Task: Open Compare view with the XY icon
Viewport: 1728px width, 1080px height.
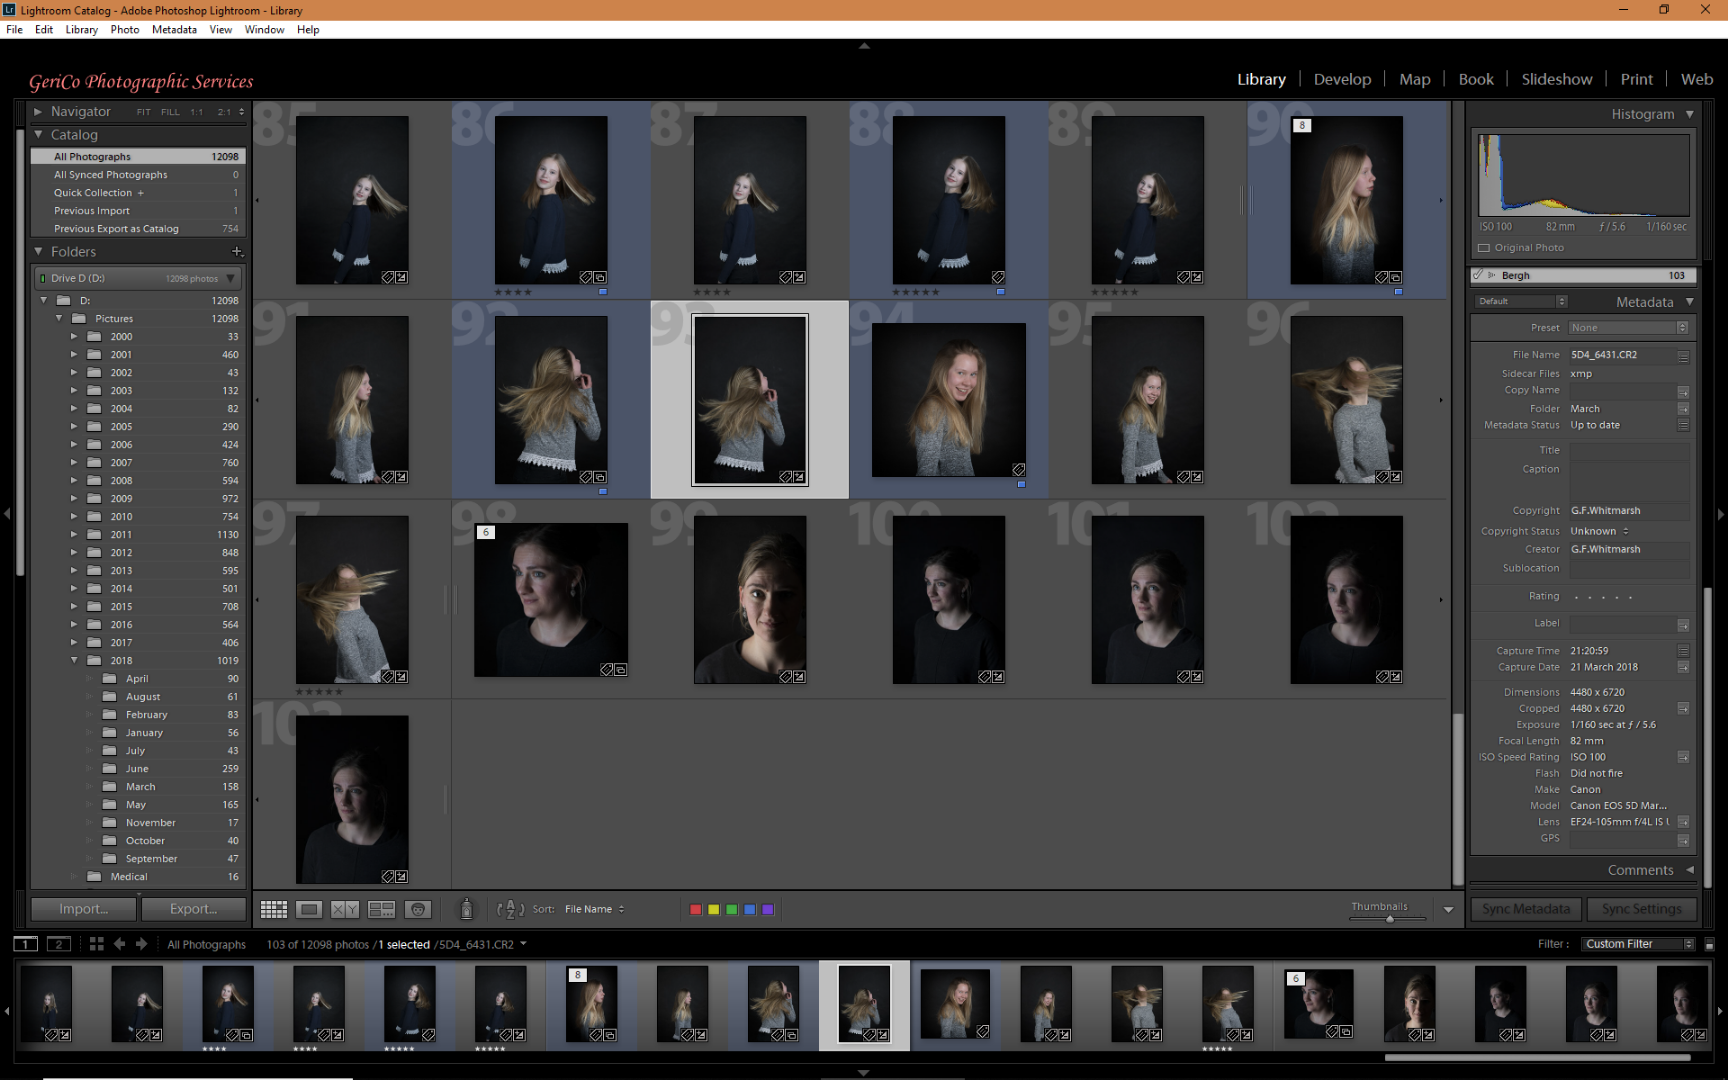Action: [345, 909]
